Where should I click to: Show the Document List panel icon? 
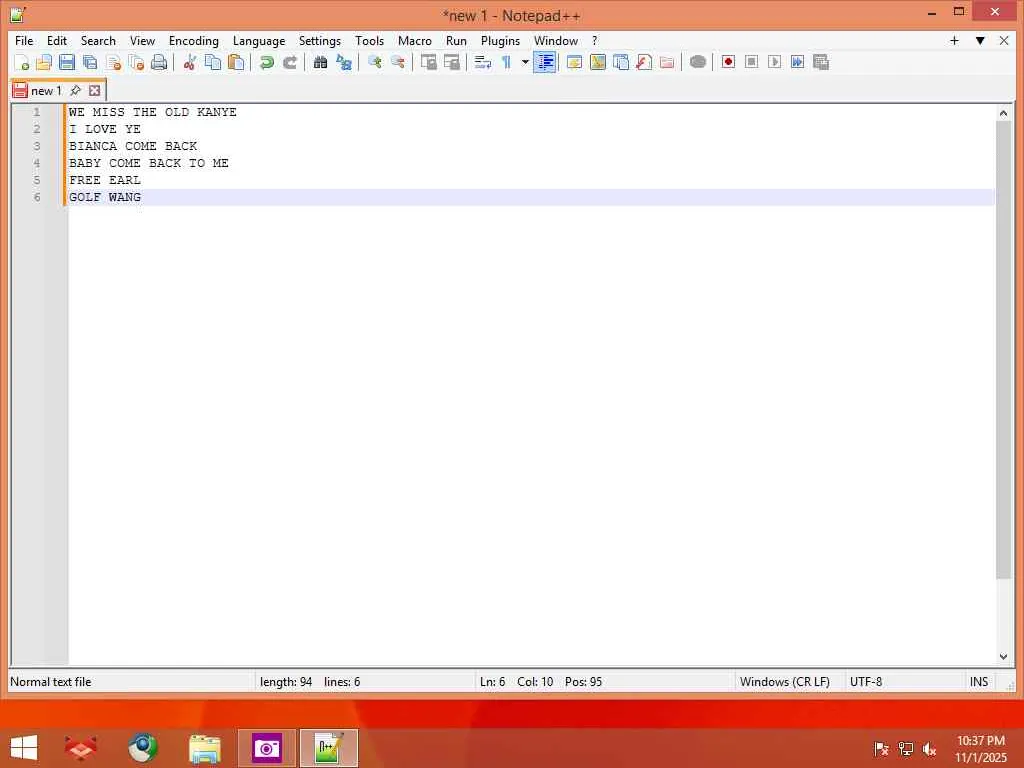pos(621,62)
